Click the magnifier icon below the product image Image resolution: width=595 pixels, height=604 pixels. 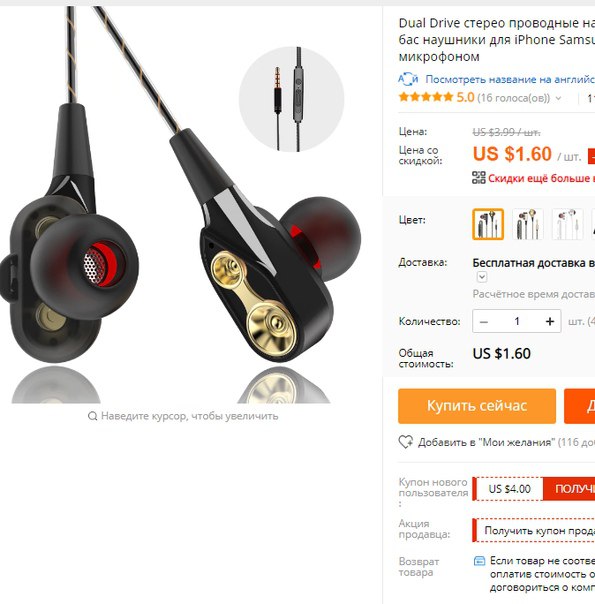pos(92,416)
